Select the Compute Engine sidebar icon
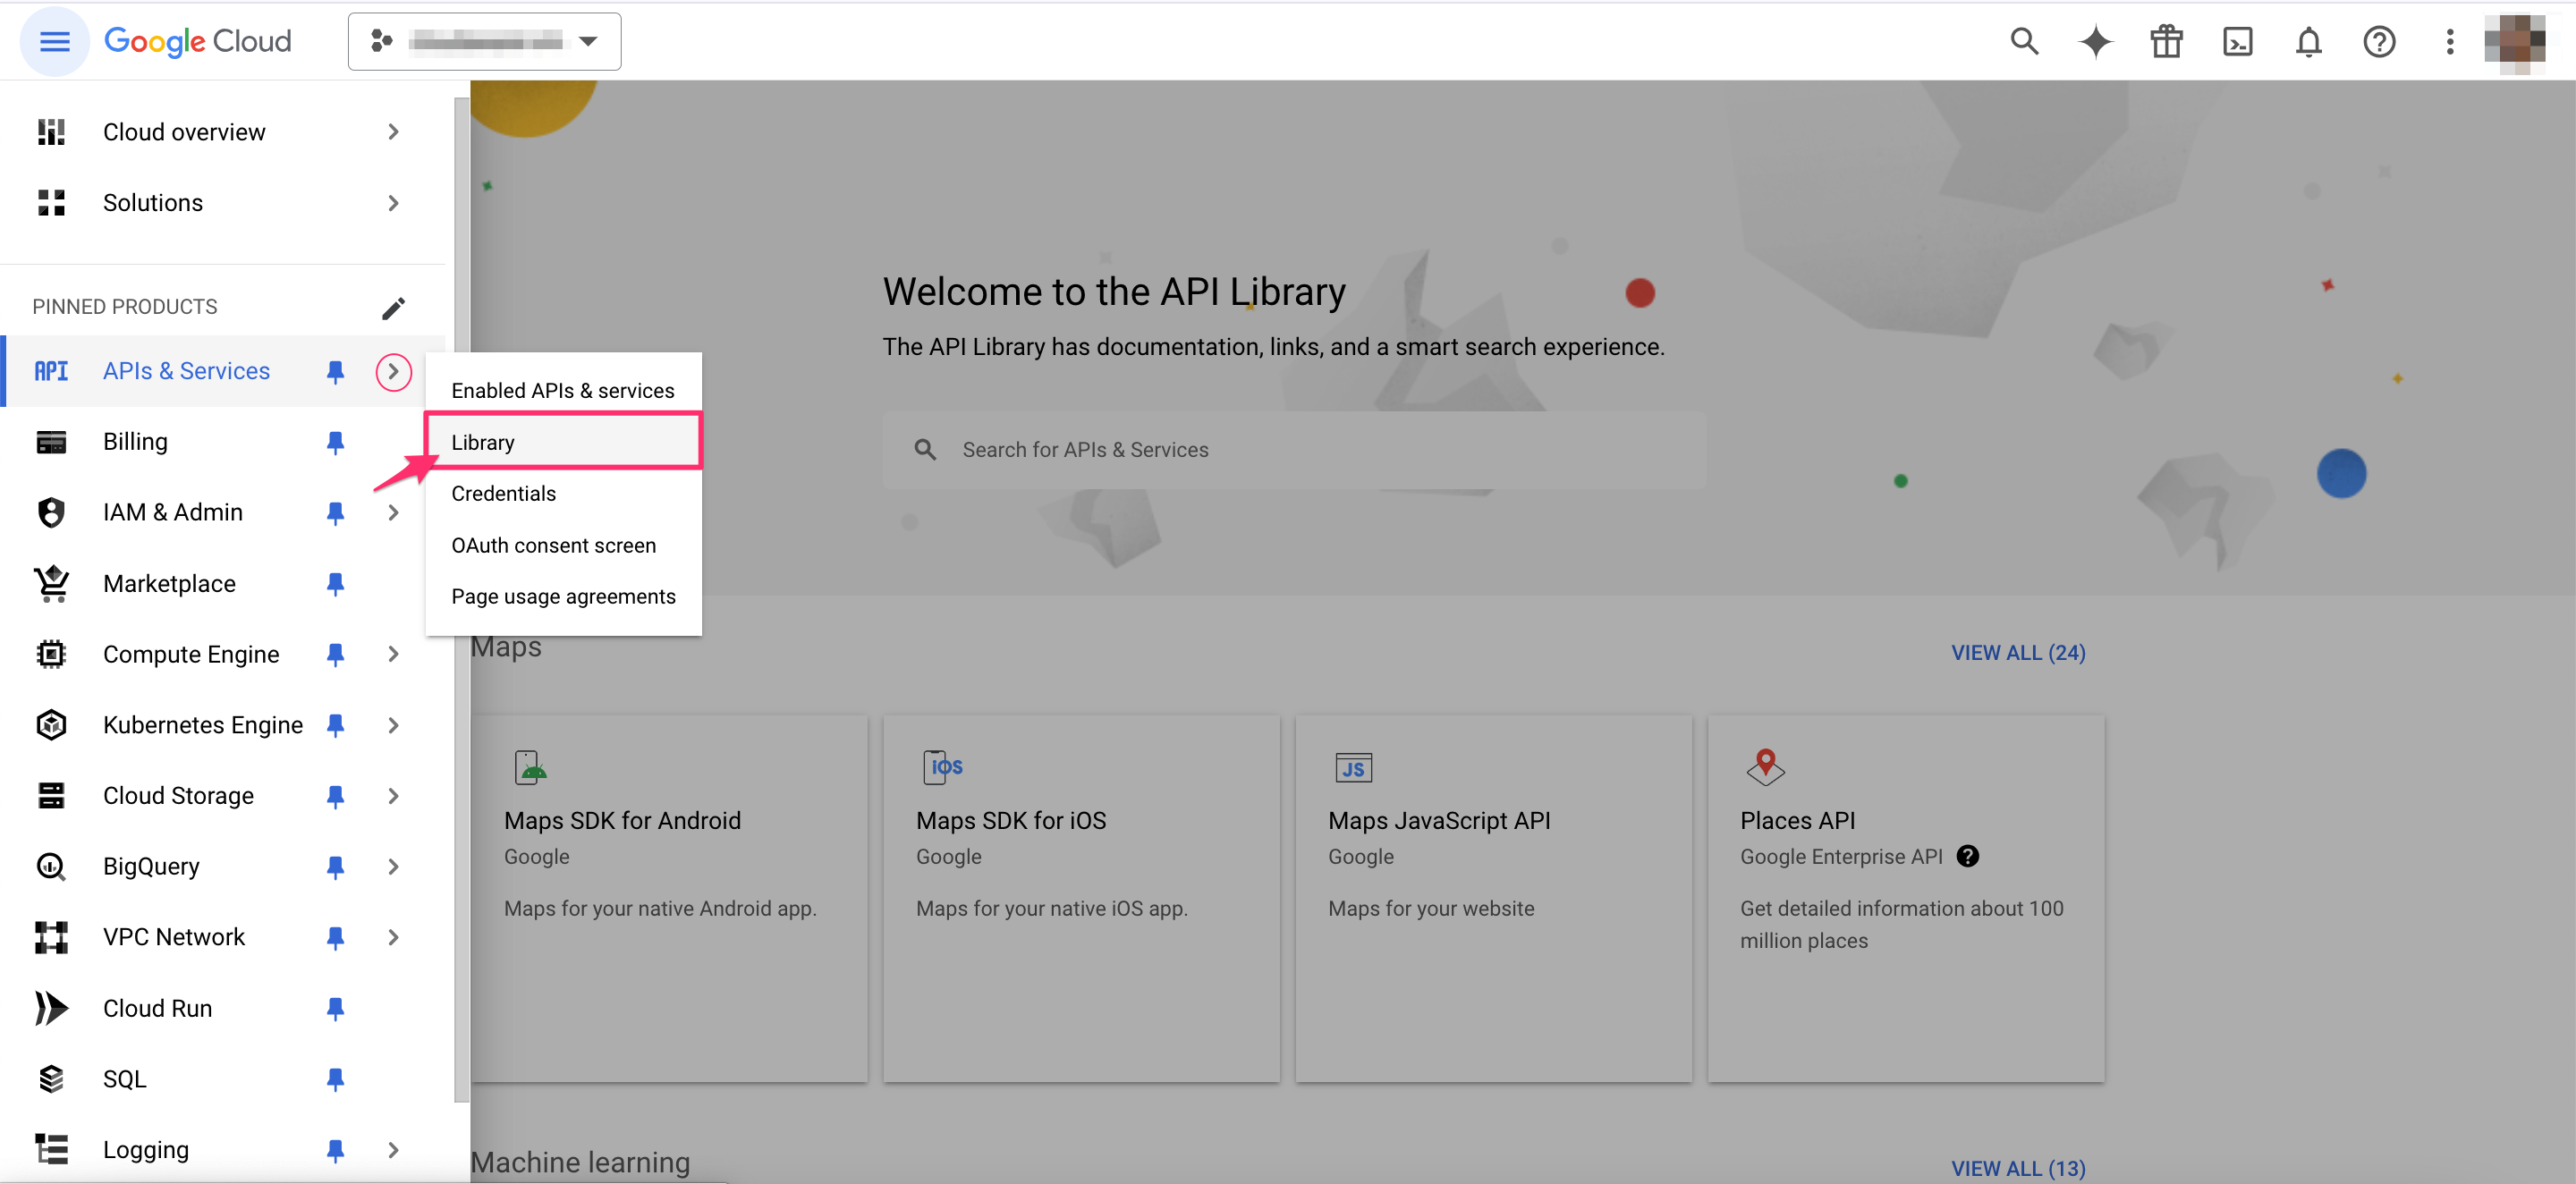2576x1184 pixels. 51,653
